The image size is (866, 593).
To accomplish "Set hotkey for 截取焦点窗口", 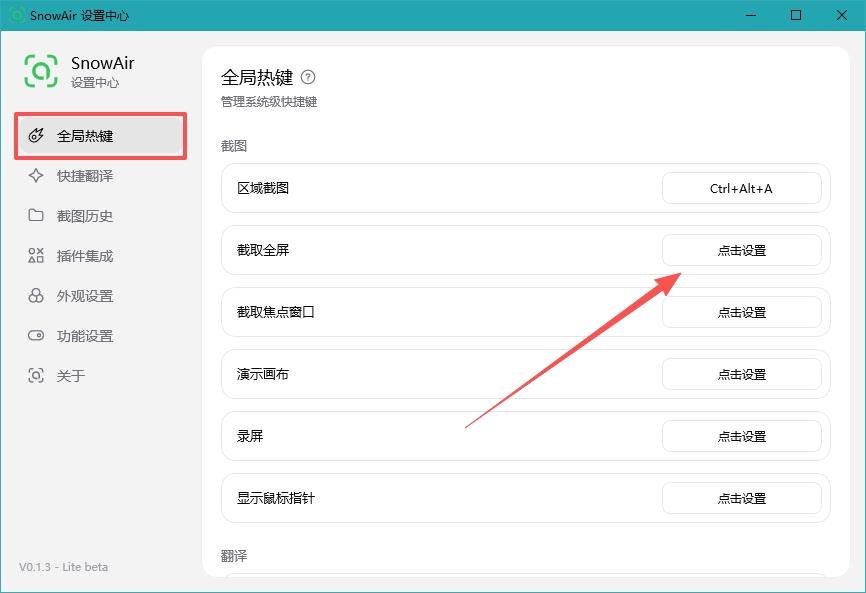I will coord(742,313).
